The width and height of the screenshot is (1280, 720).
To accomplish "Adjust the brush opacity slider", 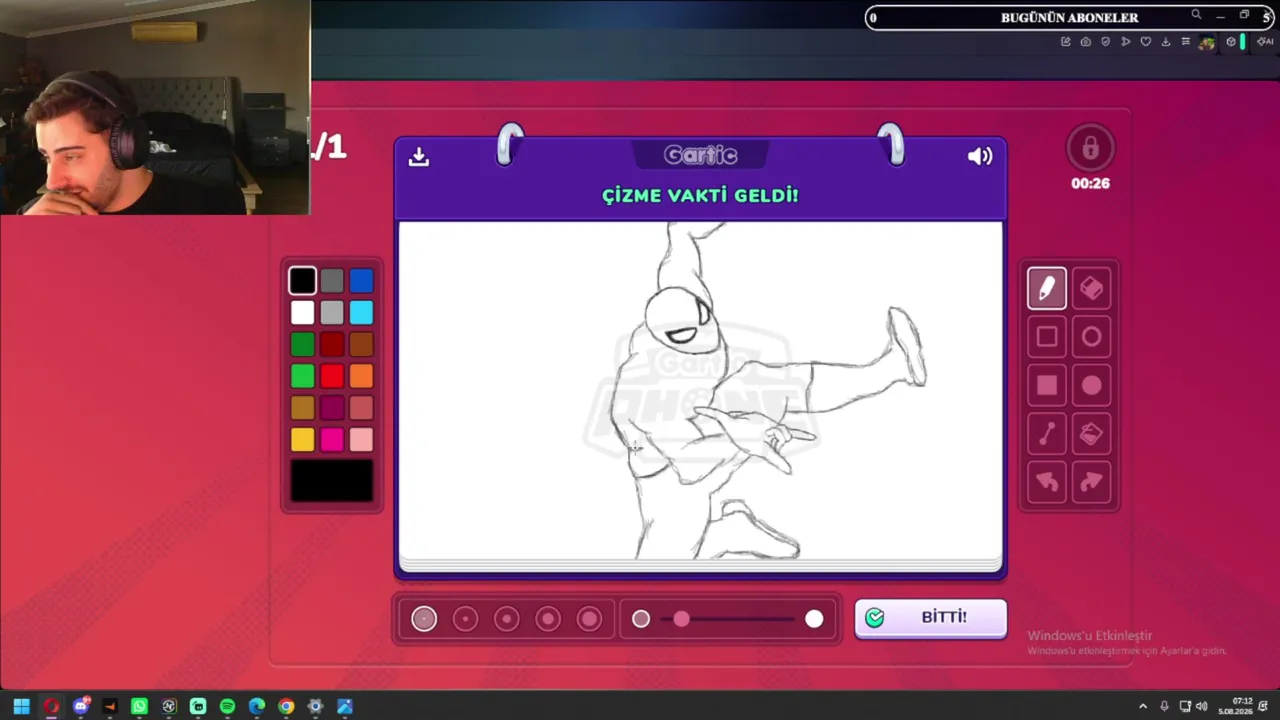I will point(727,619).
